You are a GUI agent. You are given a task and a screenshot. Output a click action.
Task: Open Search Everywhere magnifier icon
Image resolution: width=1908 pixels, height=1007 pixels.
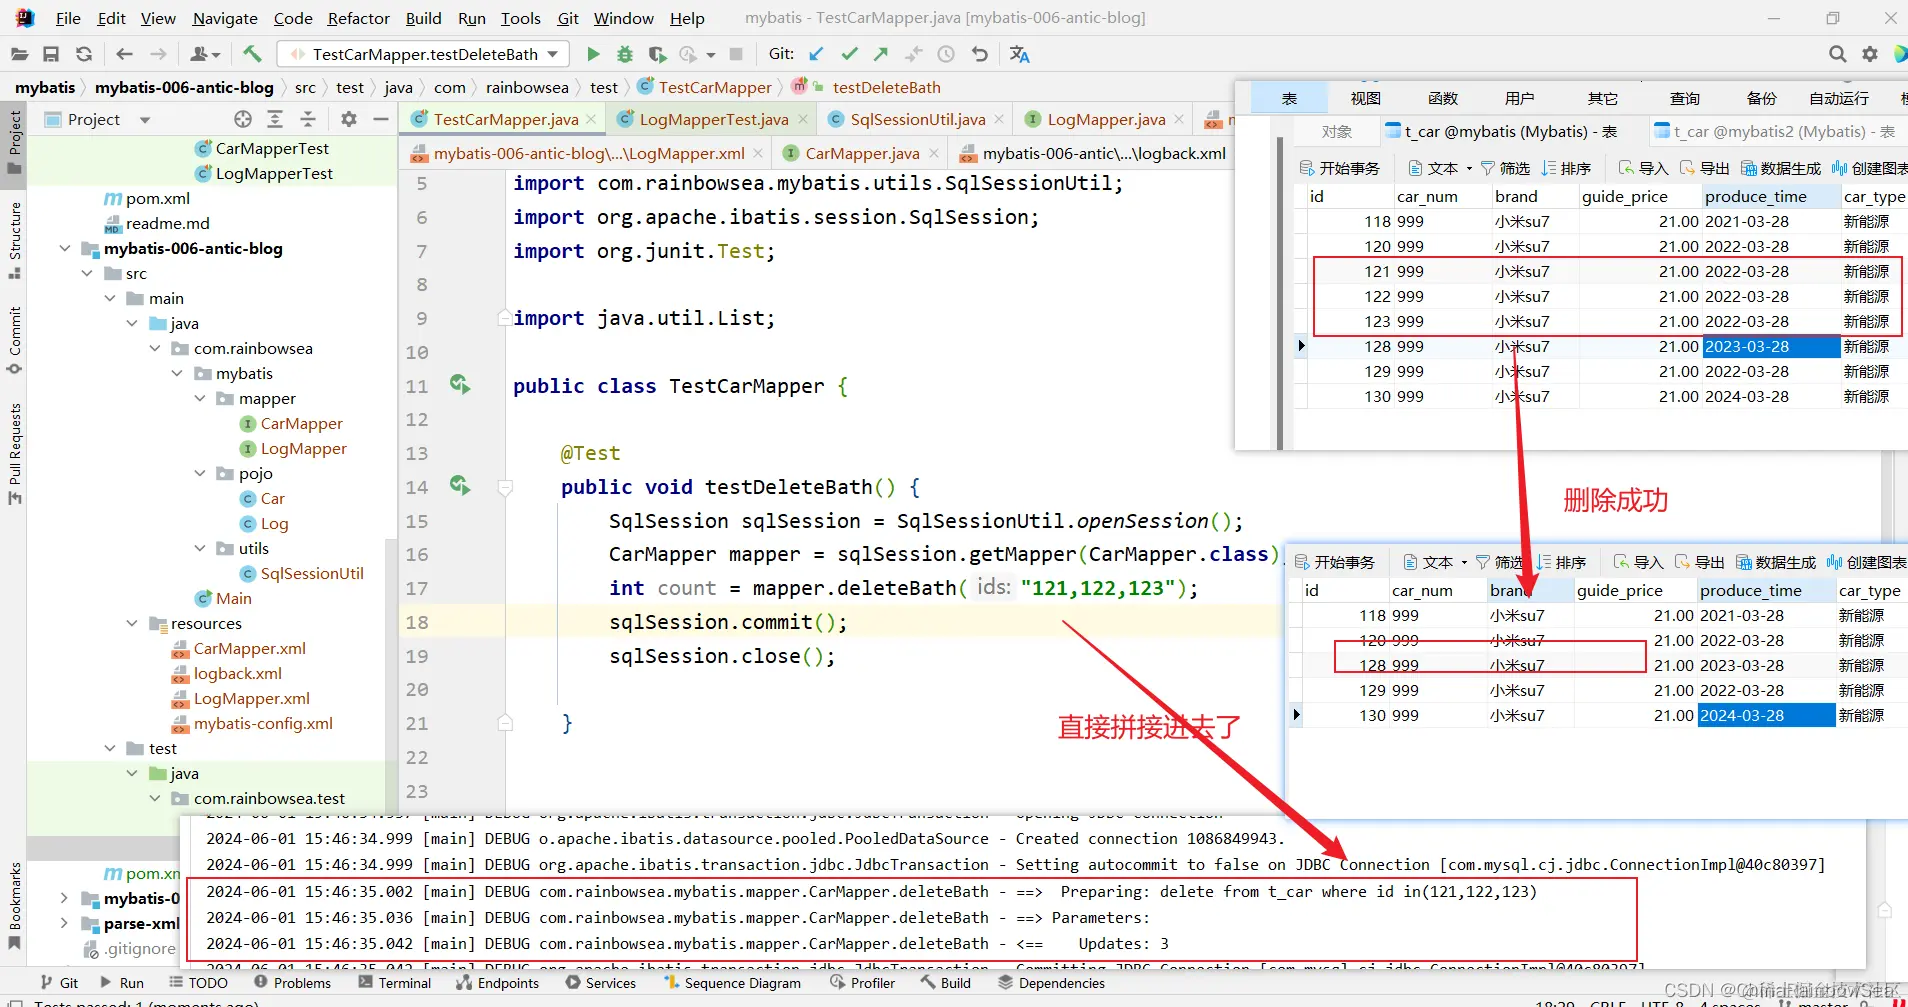tap(1837, 54)
